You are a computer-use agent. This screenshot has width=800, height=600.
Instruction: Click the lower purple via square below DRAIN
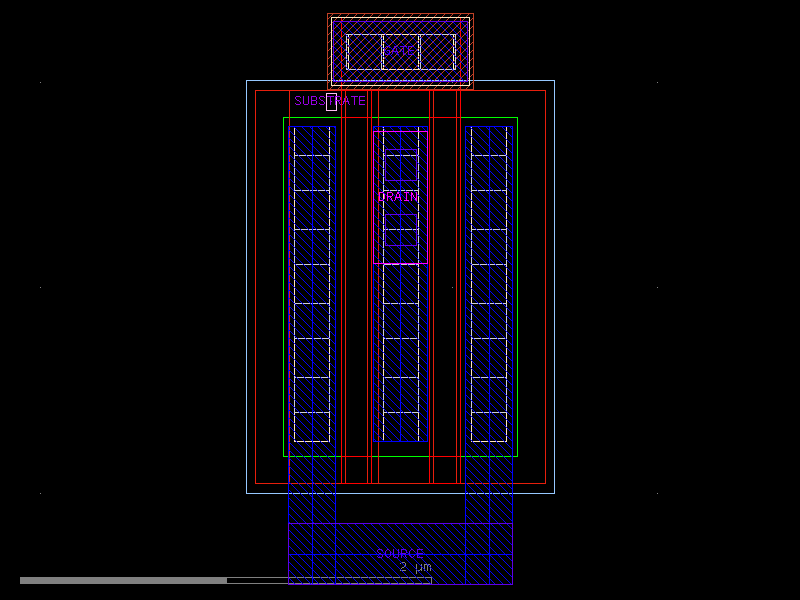tap(401, 230)
